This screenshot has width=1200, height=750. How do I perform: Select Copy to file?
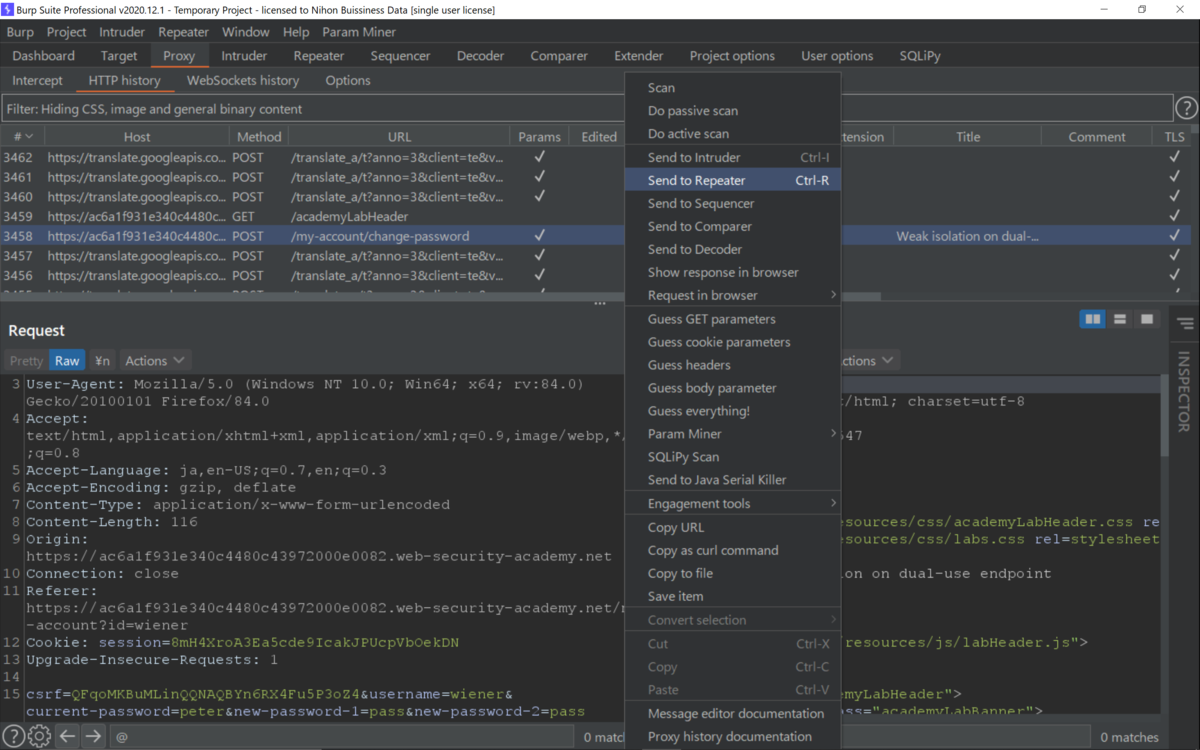[732, 573]
